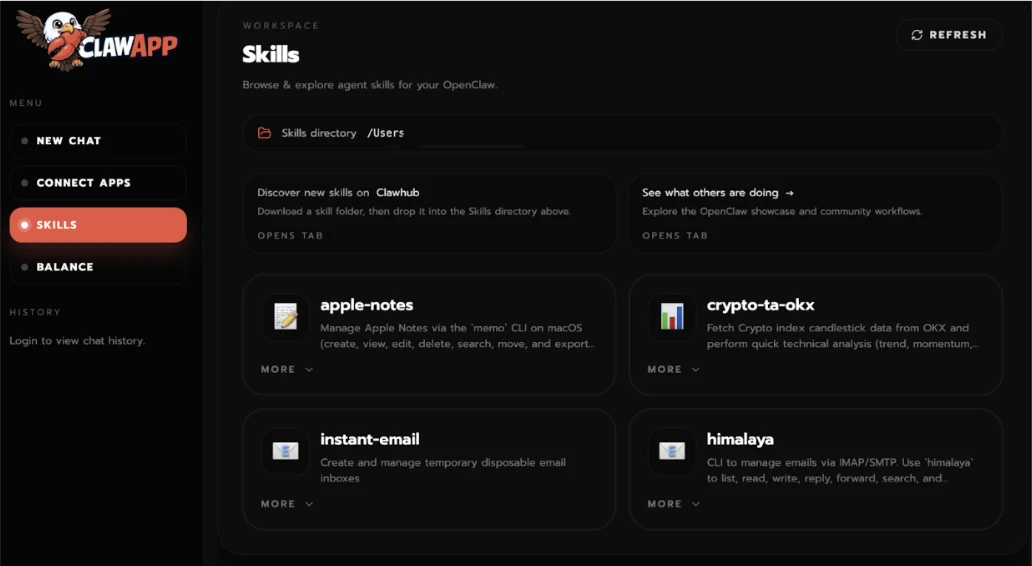Click the instant-email envelope icon
The image size is (1032, 566).
pyautogui.click(x=286, y=451)
